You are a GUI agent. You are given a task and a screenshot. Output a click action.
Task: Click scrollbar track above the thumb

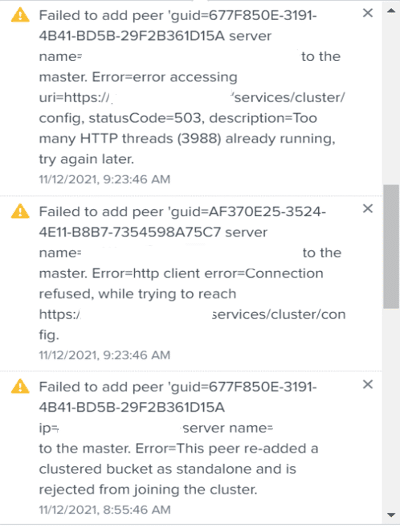[x=391, y=100]
